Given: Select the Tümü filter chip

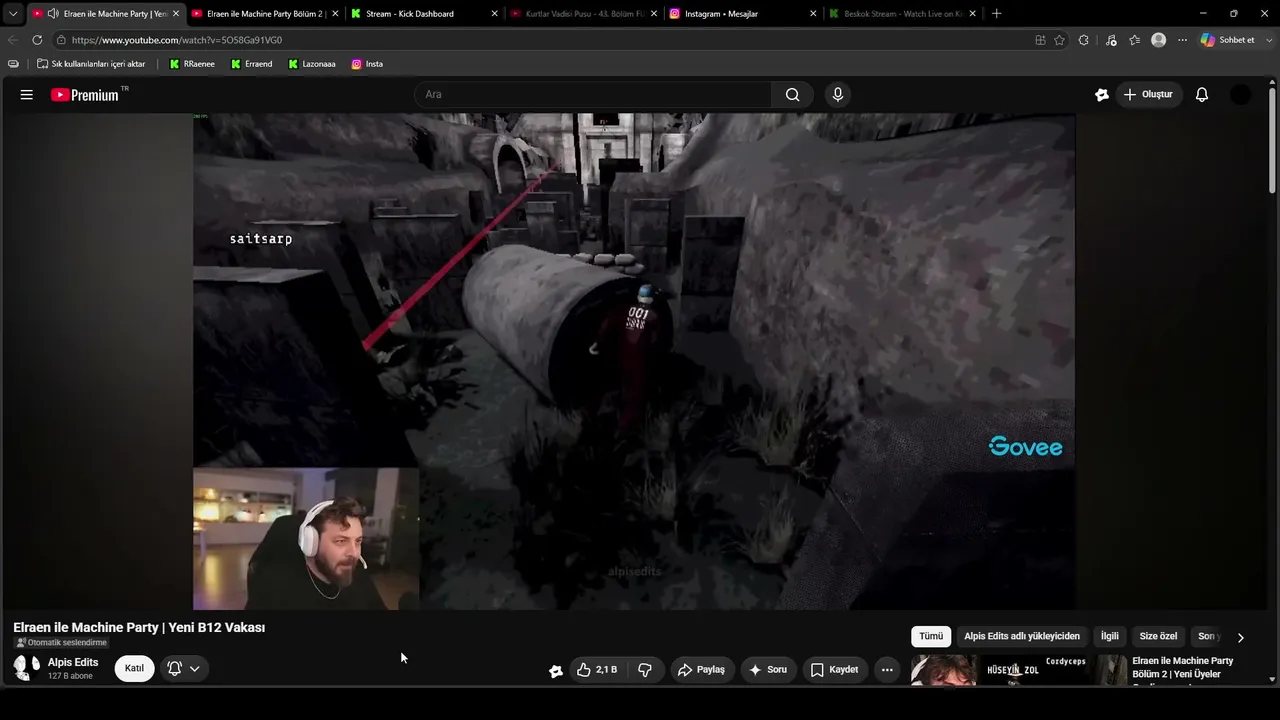Looking at the screenshot, I should [x=931, y=636].
